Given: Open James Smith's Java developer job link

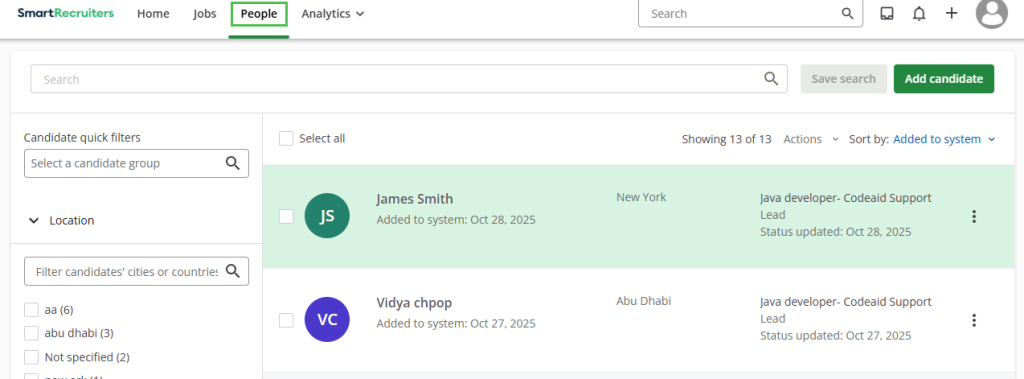Looking at the screenshot, I should (x=846, y=198).
